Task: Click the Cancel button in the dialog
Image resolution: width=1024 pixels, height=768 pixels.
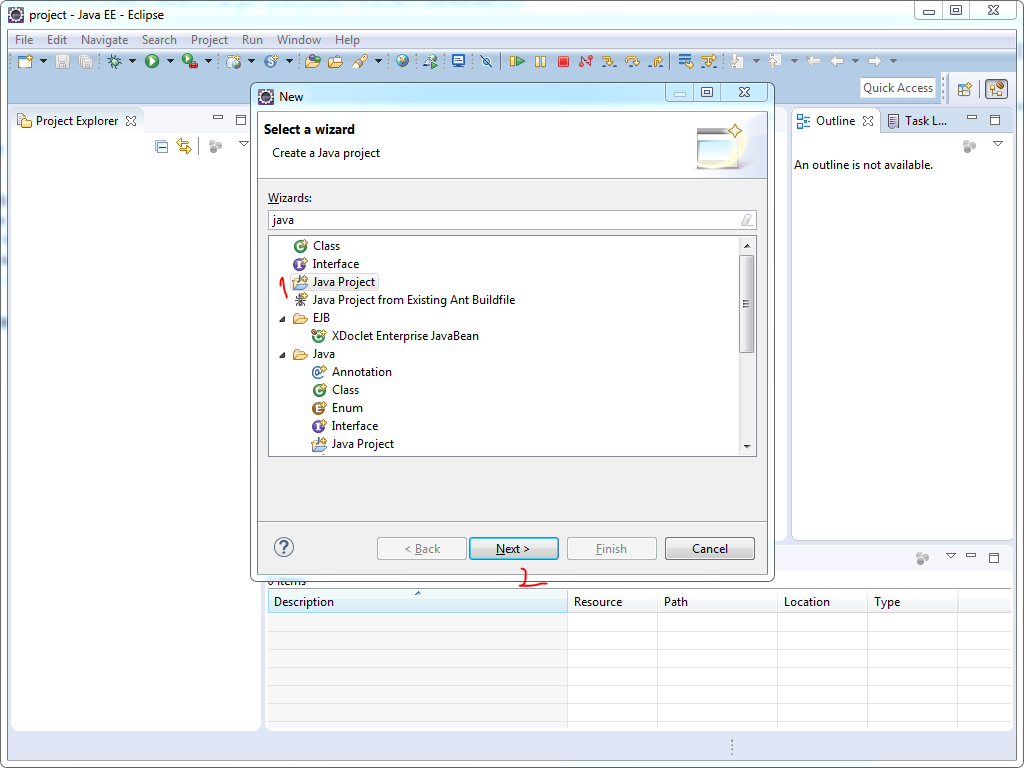Action: (709, 549)
